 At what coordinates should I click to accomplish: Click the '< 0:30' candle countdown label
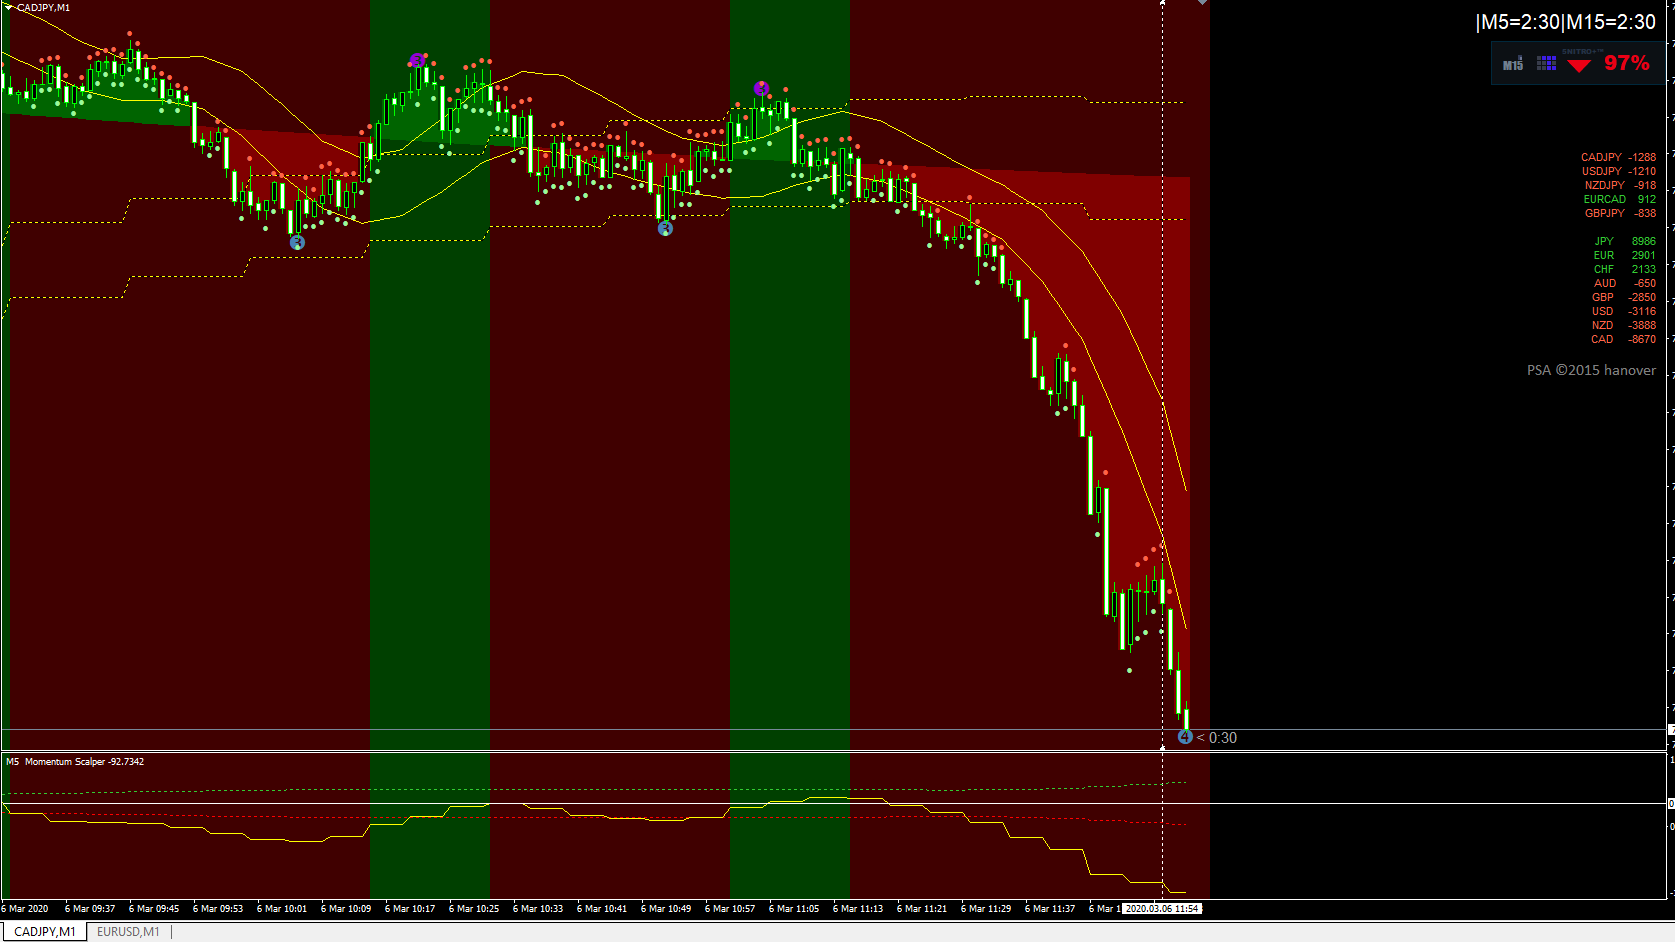(1216, 738)
